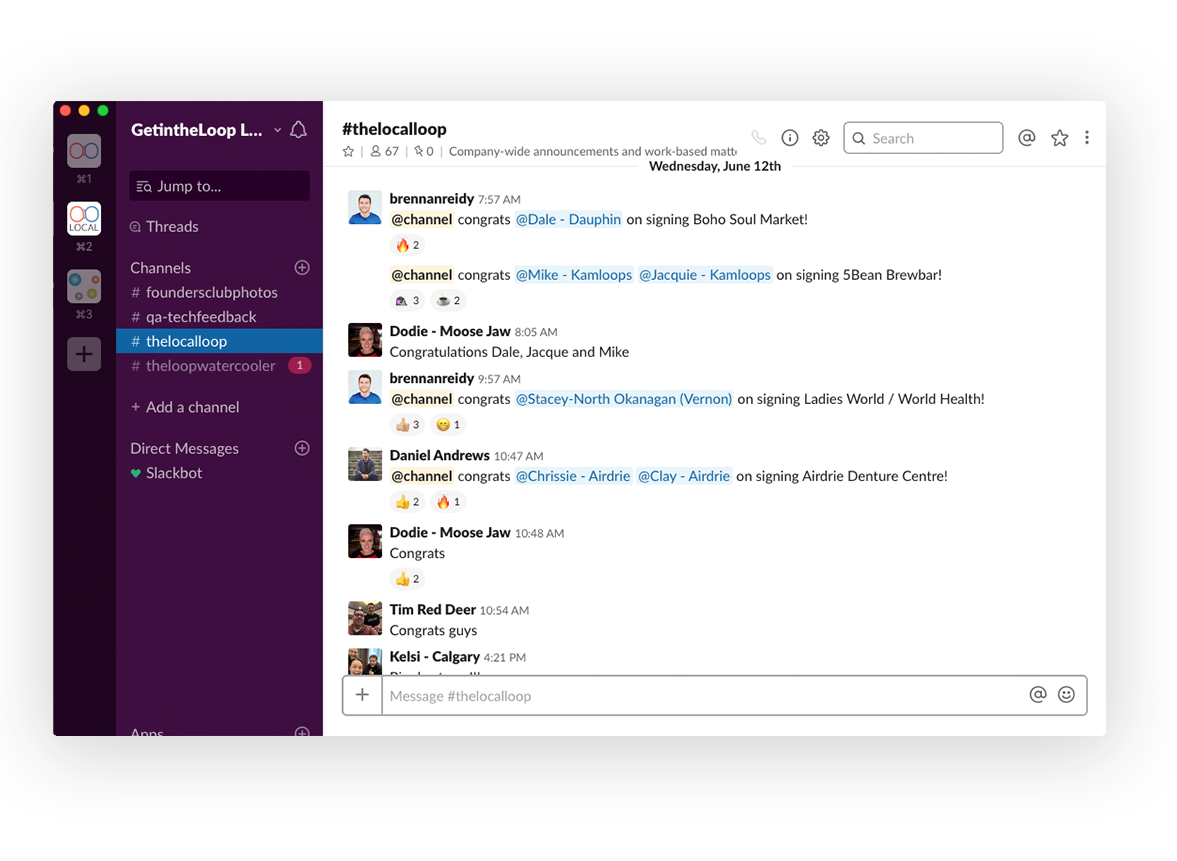Open brennanreidy avatar at 7:57 AM
The height and width of the screenshot is (861, 1177).
pos(365,208)
